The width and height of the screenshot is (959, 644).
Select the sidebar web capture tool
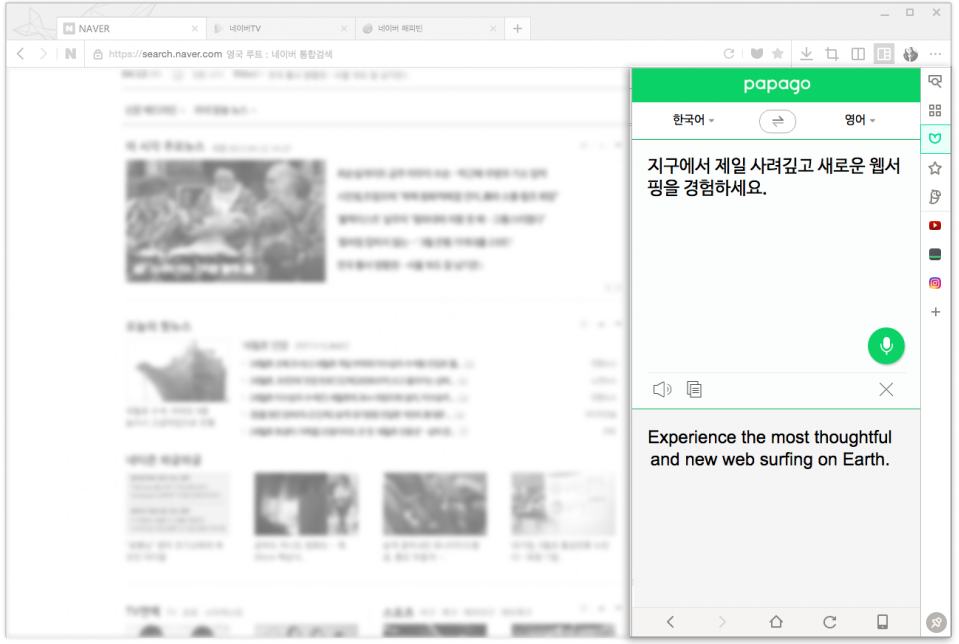(934, 83)
